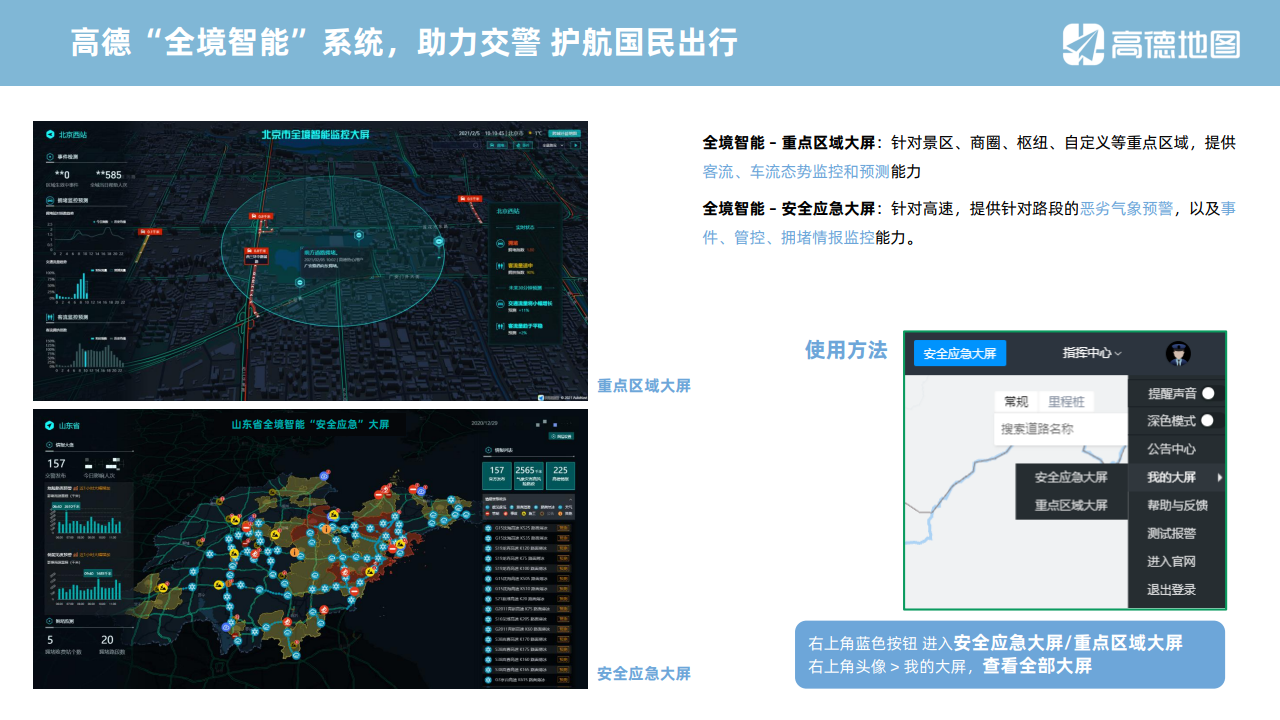Click the 客流监控预测 people icon
Screen dimensions: 1280x720
tap(50, 317)
